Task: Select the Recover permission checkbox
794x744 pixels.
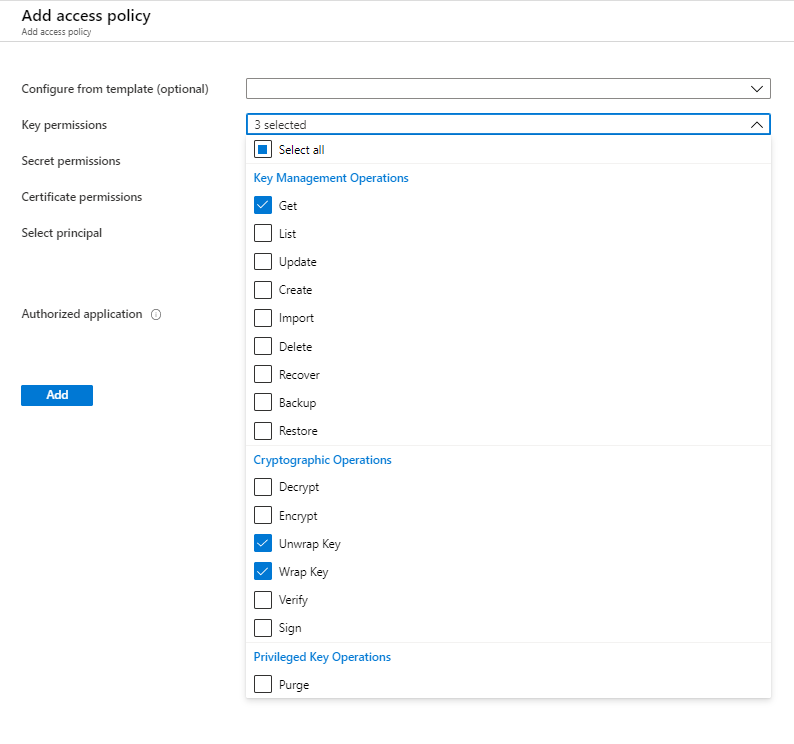Action: click(263, 375)
